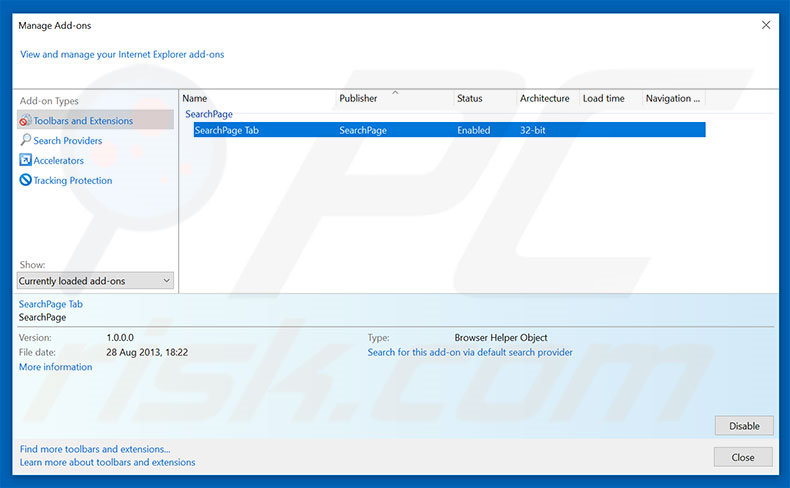The width and height of the screenshot is (790, 488).
Task: Click the Browser Helper Object type value
Action: pos(501,337)
